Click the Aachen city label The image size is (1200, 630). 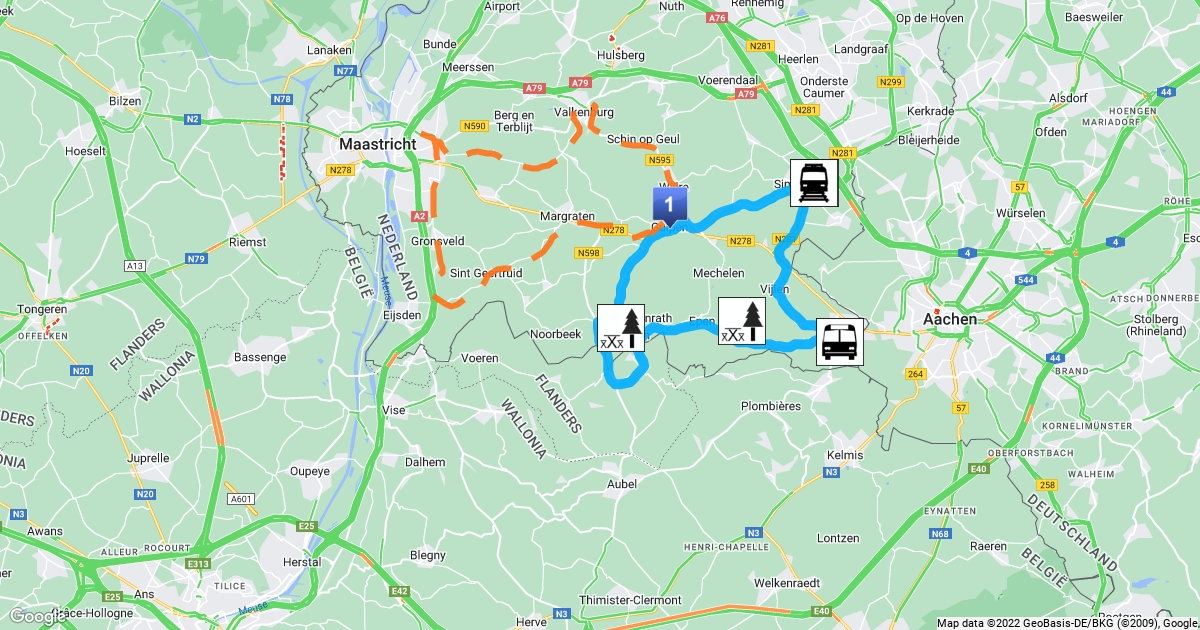click(x=949, y=319)
